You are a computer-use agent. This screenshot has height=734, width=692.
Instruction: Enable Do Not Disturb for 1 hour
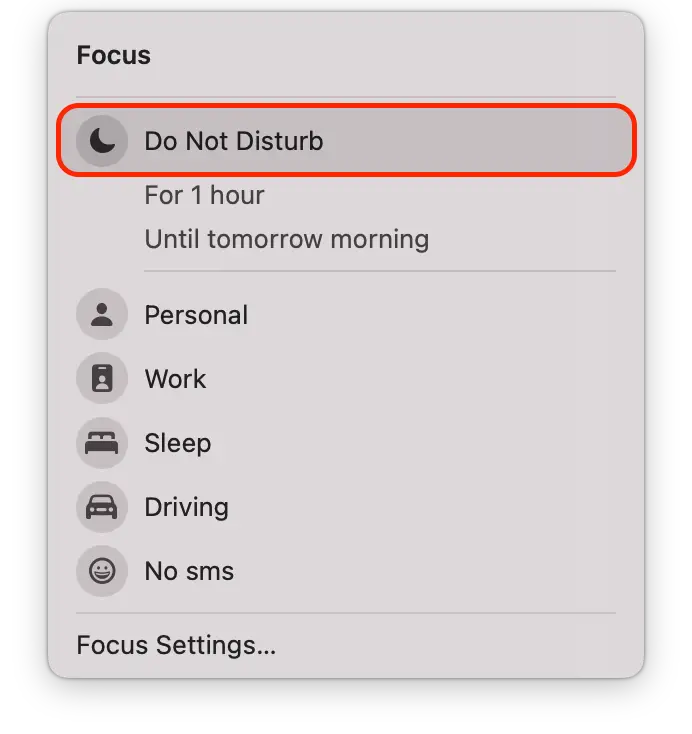(204, 195)
